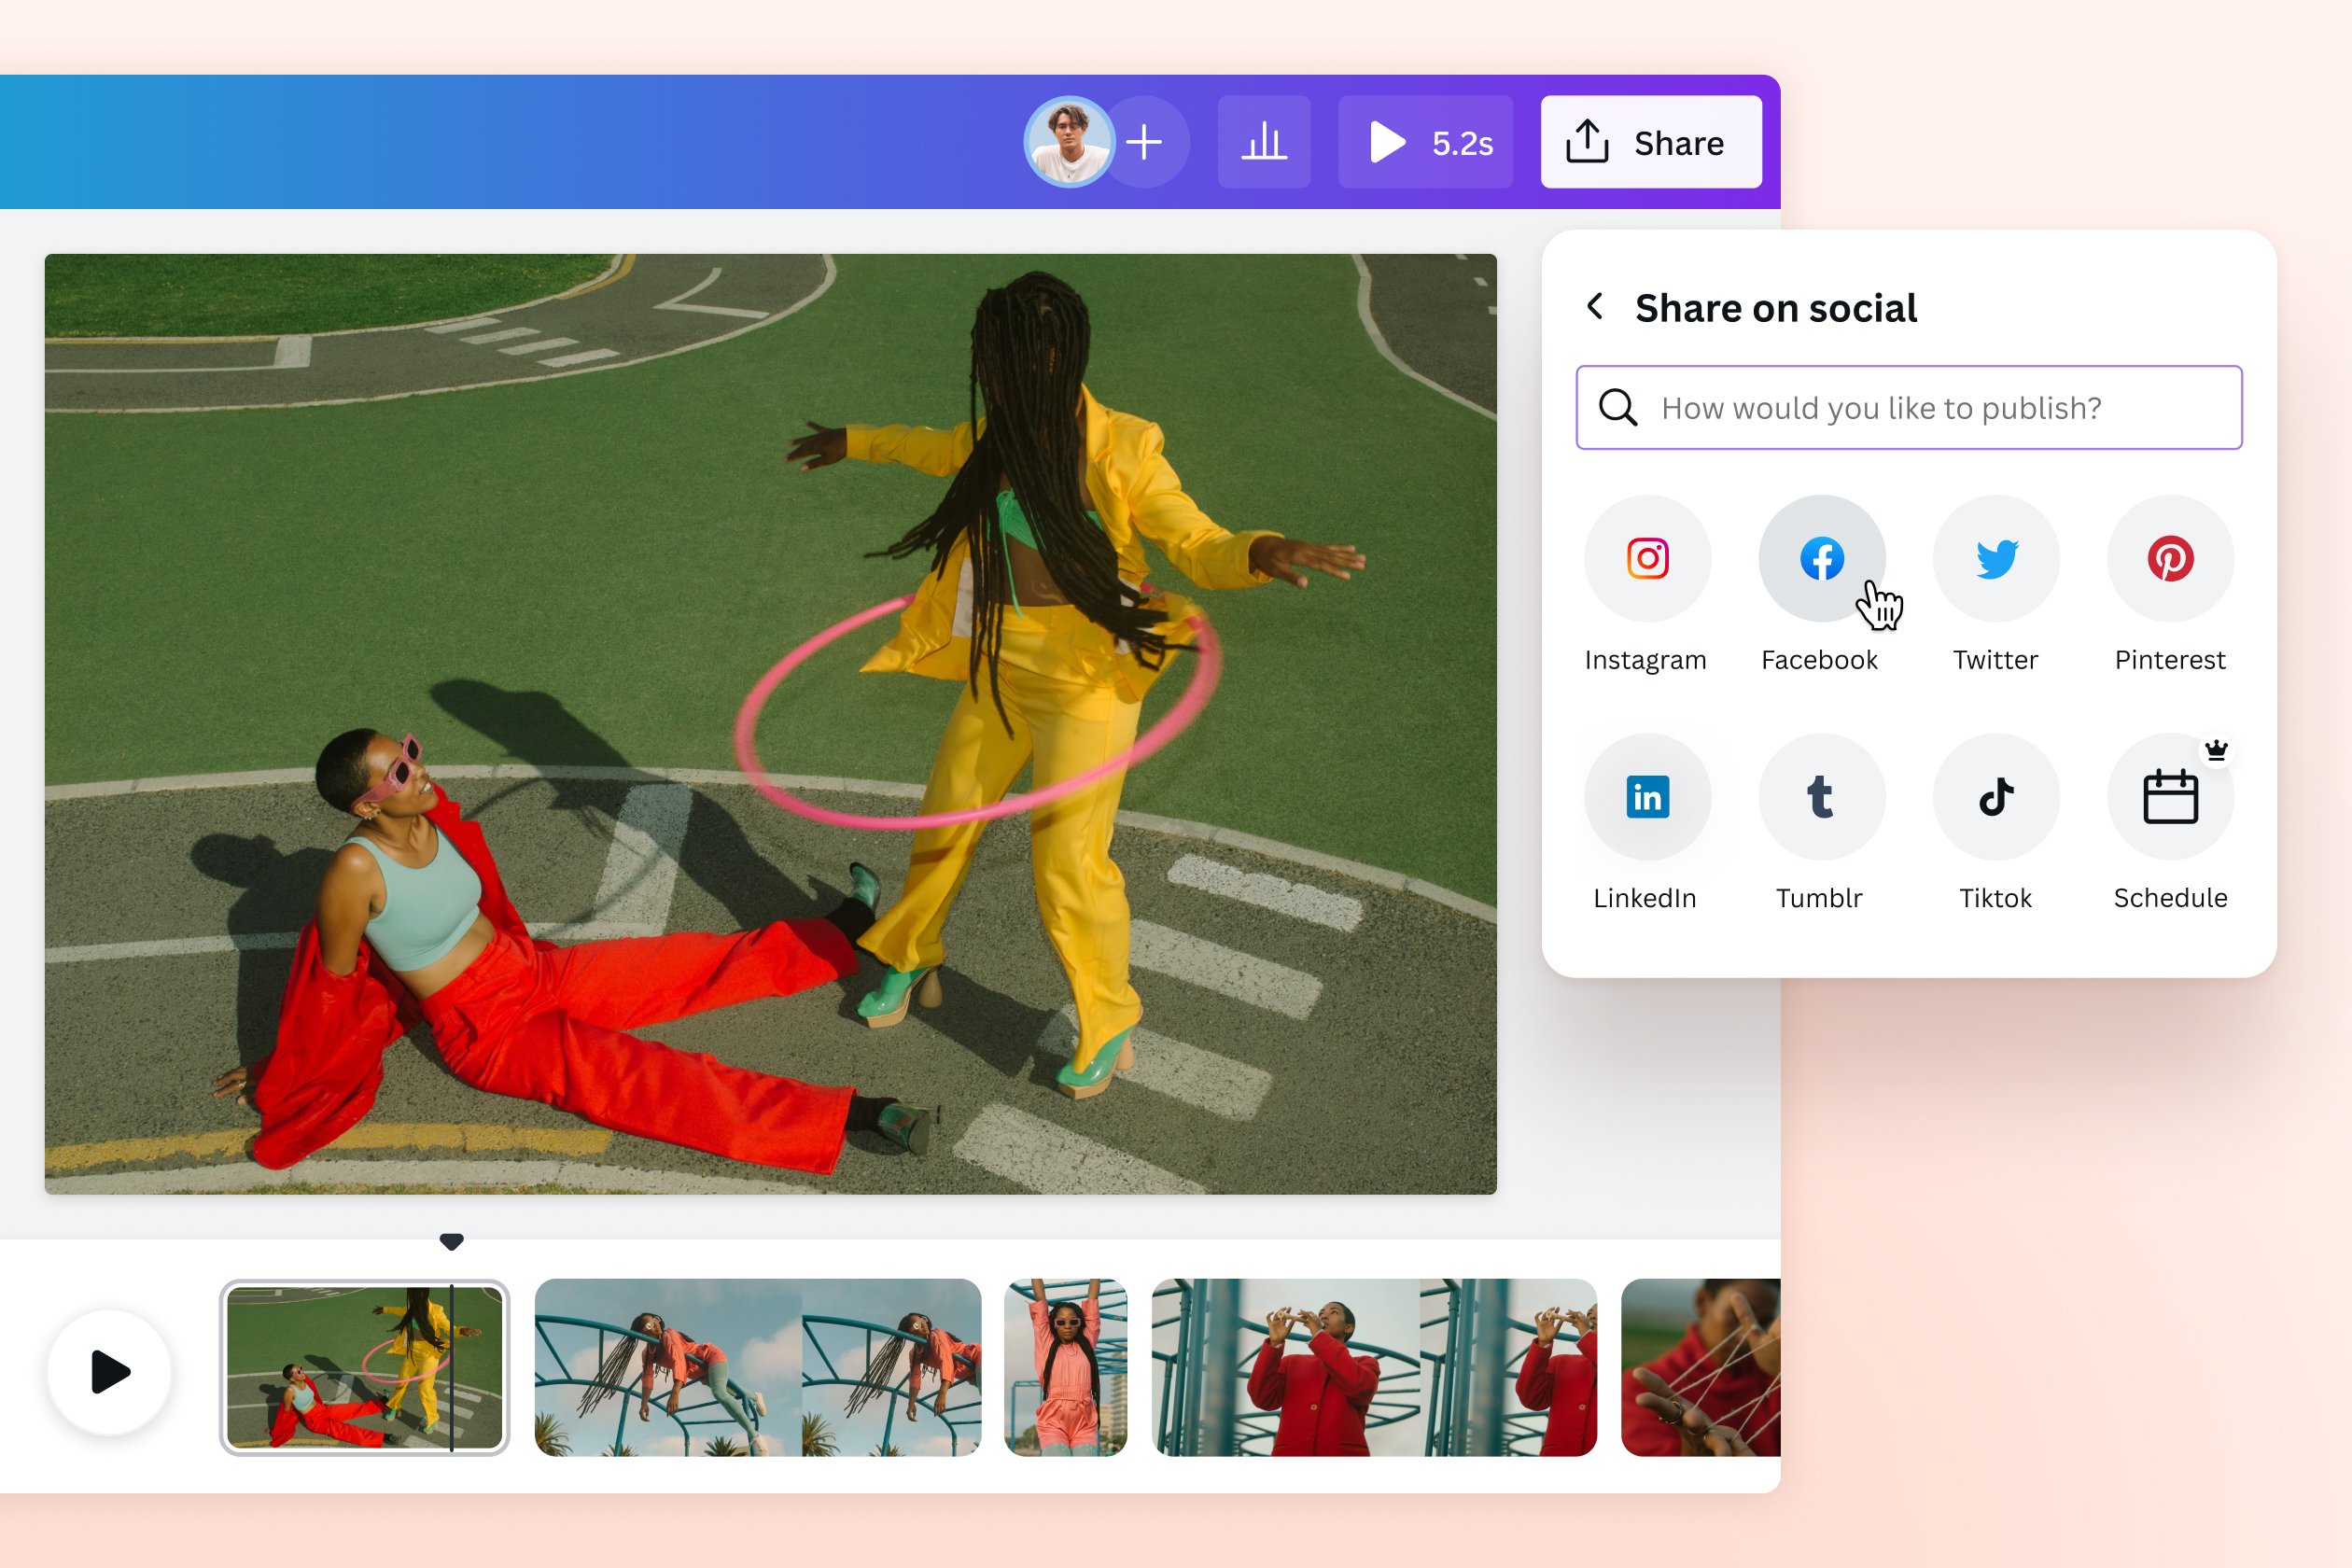The width and height of the screenshot is (2352, 1568).
Task: Open Pinterest sharing option
Action: [2169, 558]
